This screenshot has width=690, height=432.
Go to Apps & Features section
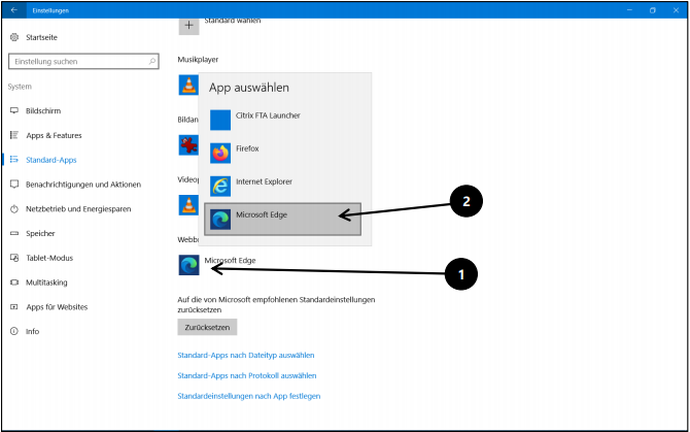pos(53,135)
